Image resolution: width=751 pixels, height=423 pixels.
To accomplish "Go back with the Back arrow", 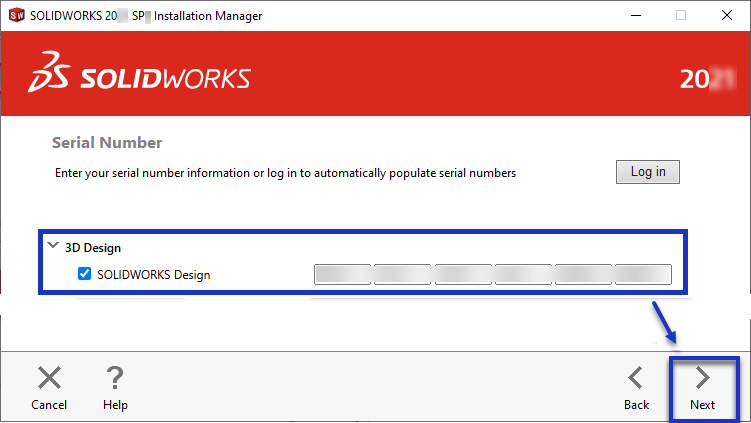I will tap(636, 388).
